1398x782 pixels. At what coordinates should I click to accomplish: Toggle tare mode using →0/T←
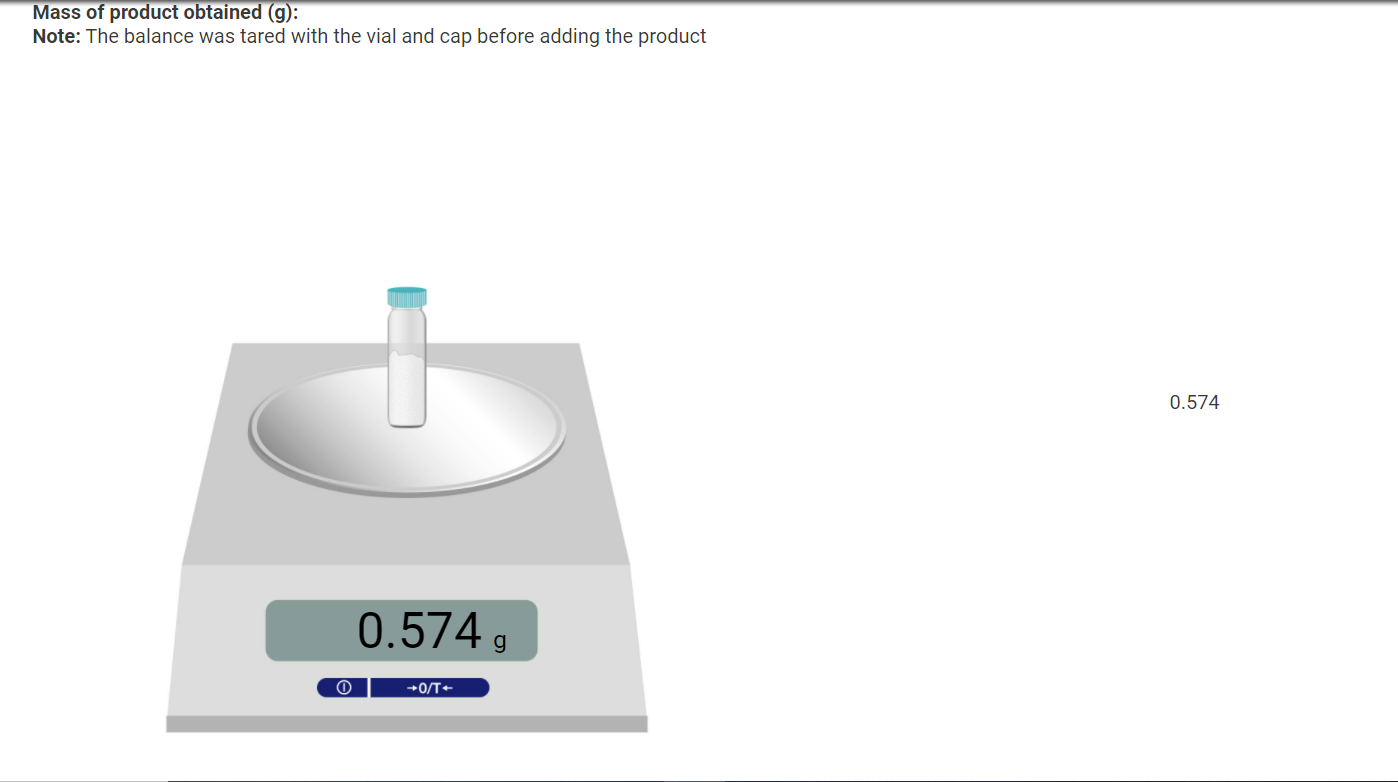[x=428, y=687]
